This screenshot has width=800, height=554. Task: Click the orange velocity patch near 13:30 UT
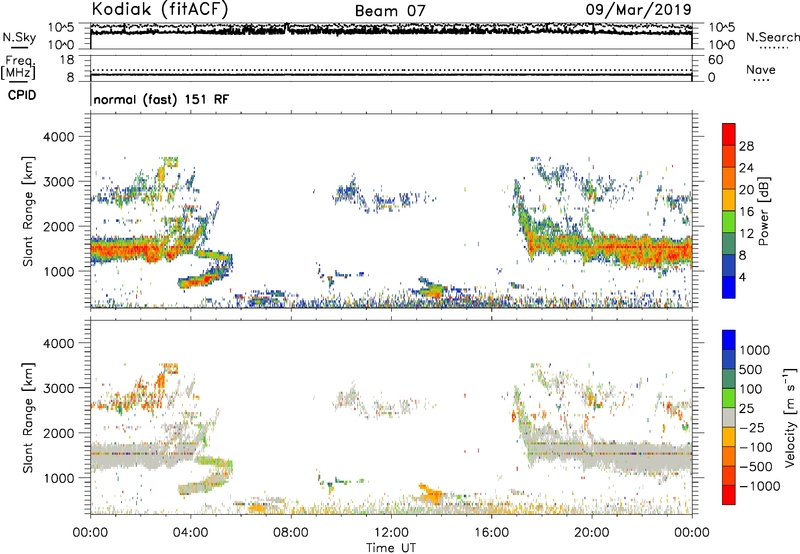432,494
